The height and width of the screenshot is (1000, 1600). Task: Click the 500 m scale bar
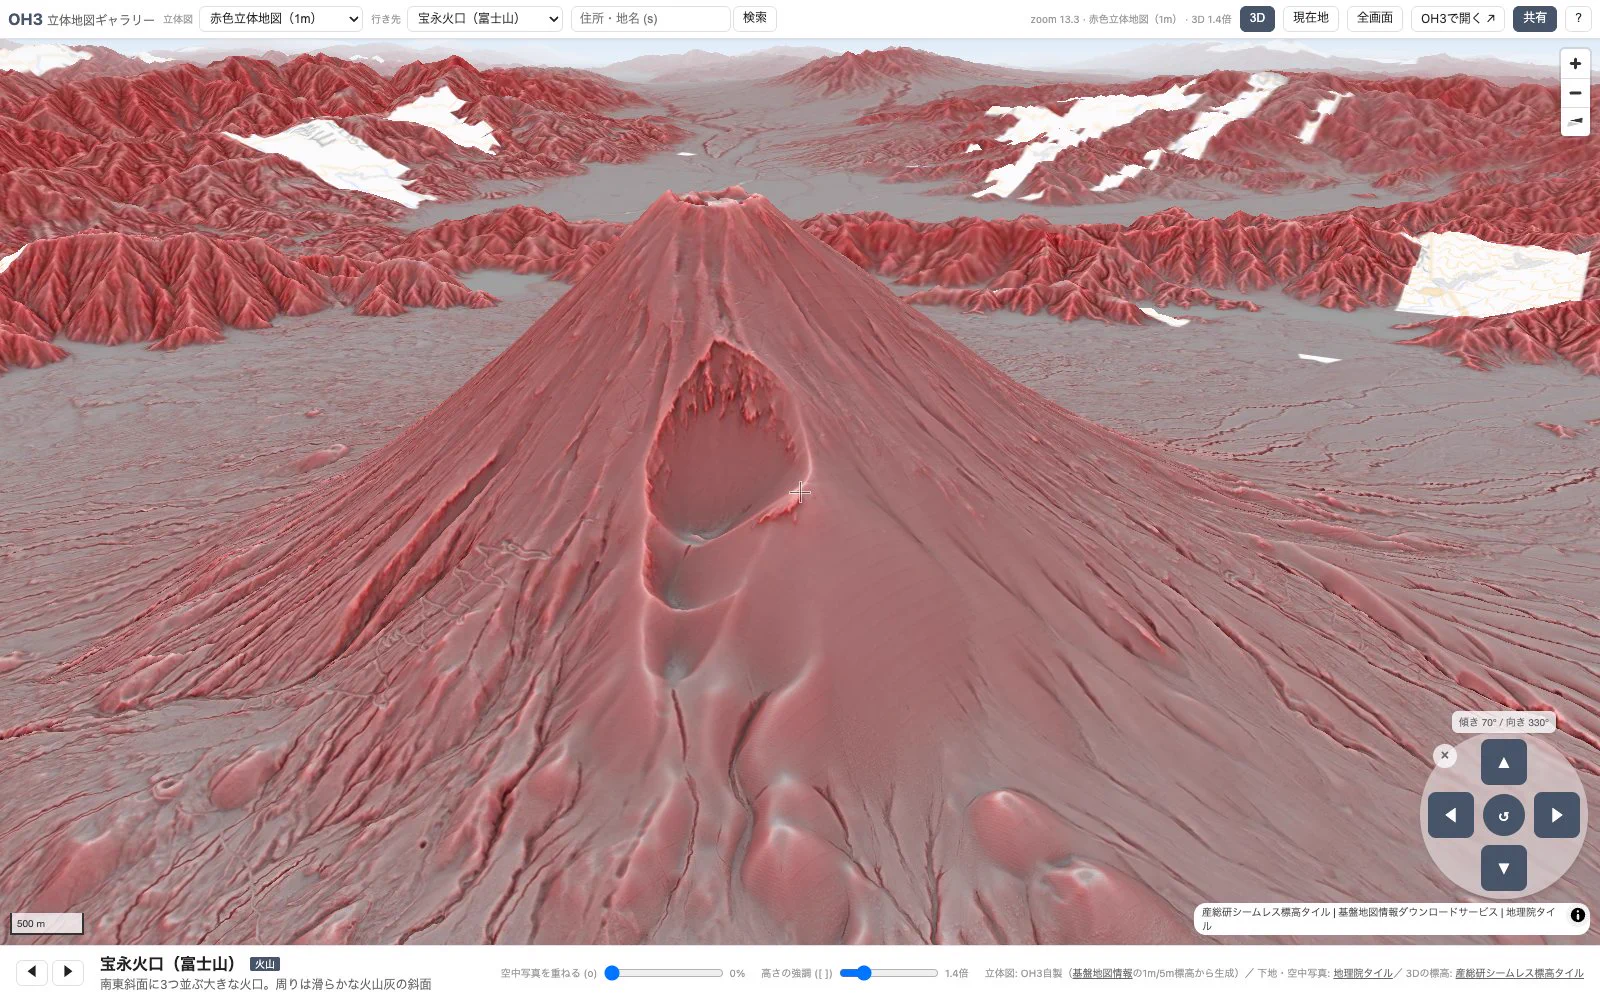click(46, 923)
